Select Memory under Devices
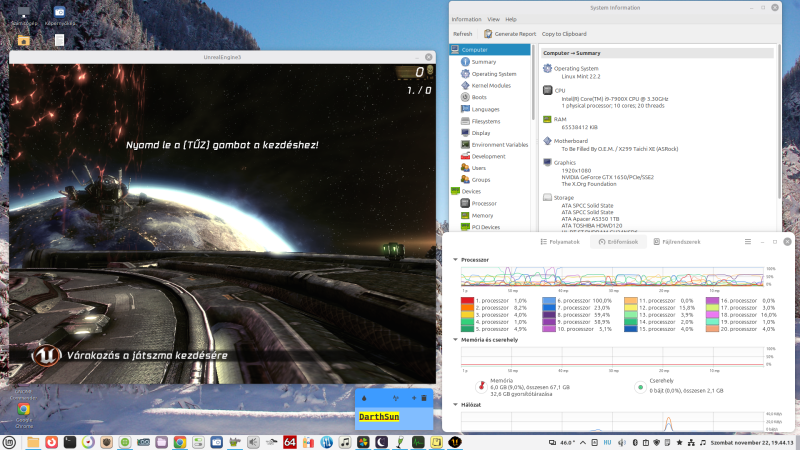Image resolution: width=800 pixels, height=450 pixels. click(x=482, y=216)
